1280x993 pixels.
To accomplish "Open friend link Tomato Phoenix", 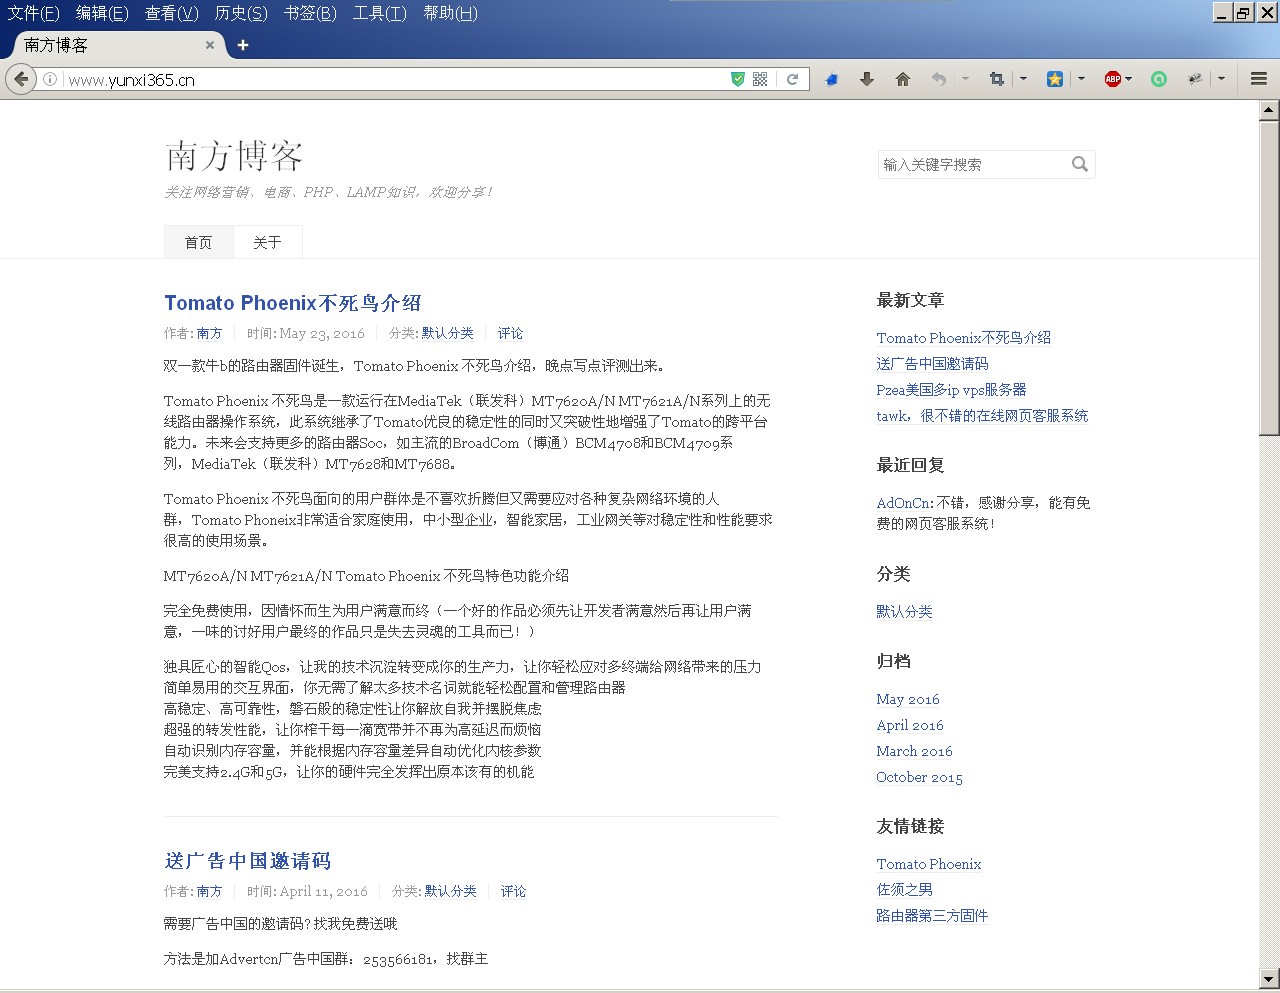I will point(928,864).
